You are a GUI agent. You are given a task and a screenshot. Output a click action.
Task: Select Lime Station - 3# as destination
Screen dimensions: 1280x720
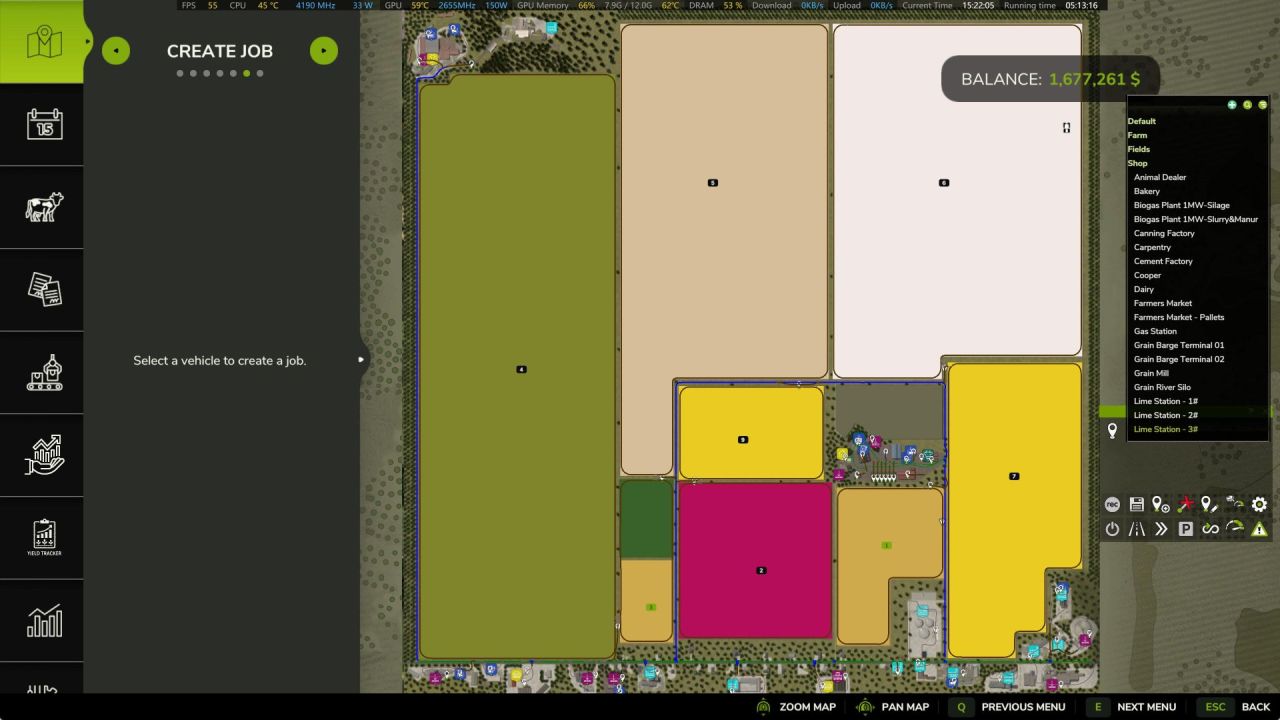(1166, 429)
